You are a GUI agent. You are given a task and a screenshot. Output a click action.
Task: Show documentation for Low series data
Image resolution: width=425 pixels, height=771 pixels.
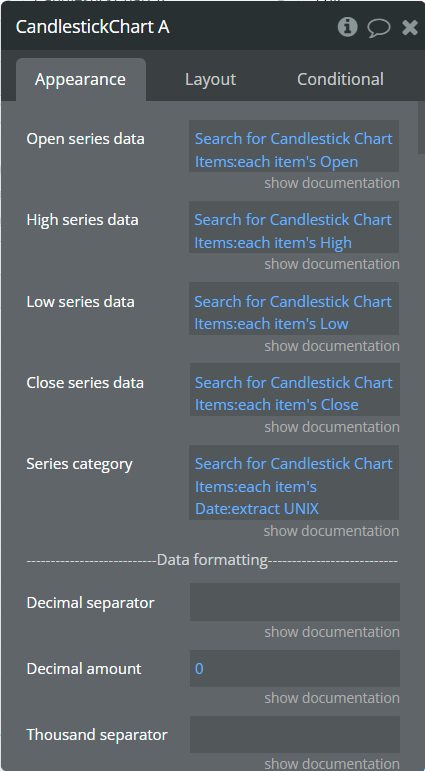click(332, 346)
